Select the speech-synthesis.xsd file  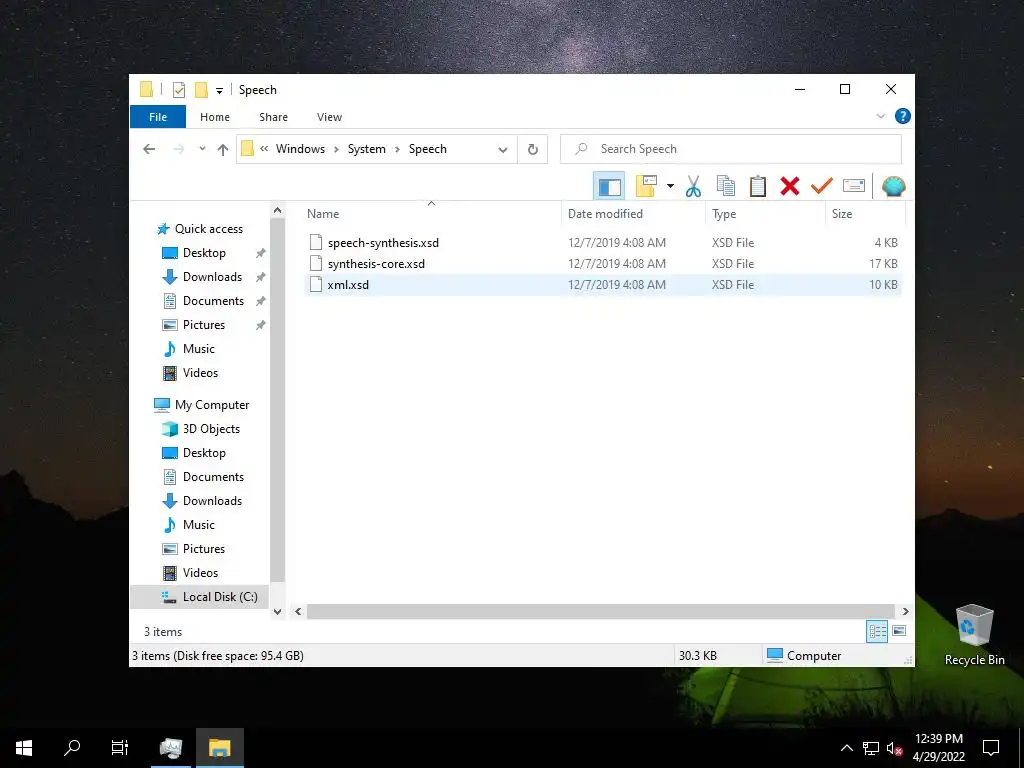pos(383,243)
